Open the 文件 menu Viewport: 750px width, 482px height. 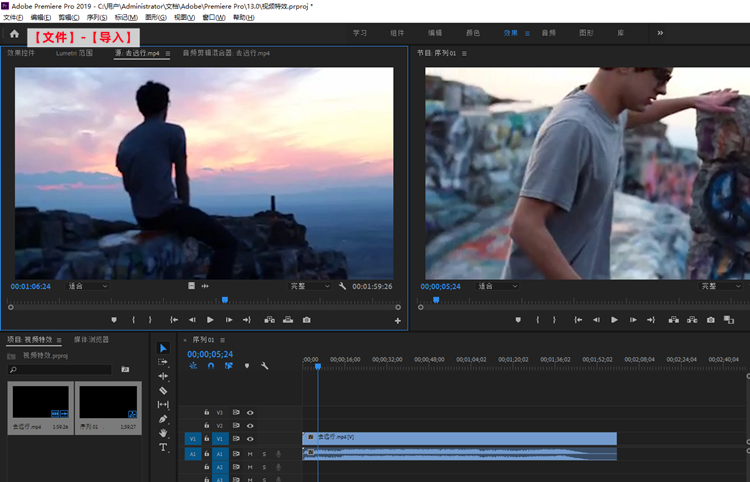tap(12, 18)
